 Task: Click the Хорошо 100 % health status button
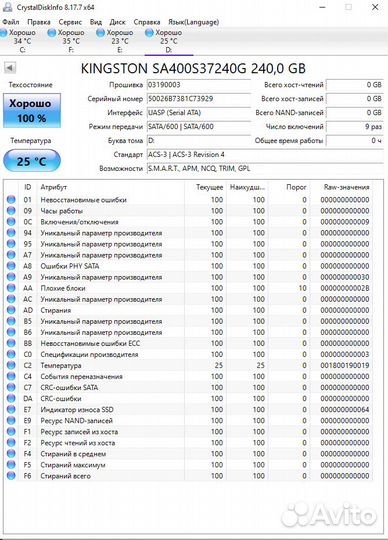click(x=32, y=111)
